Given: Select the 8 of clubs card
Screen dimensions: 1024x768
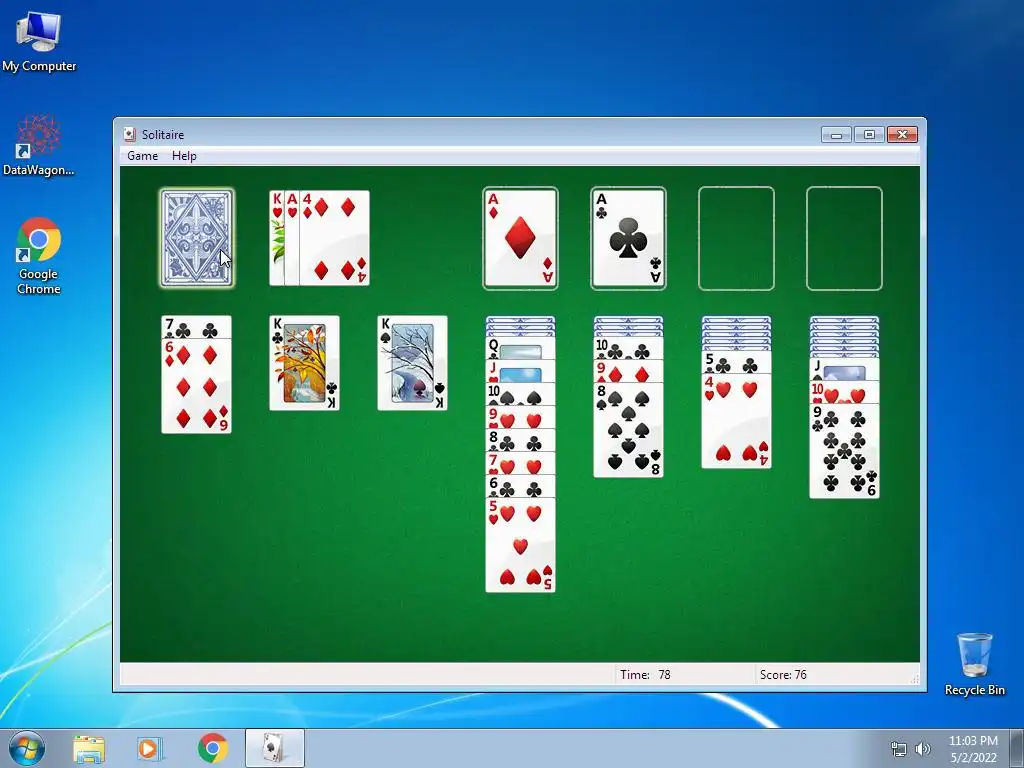Looking at the screenshot, I should coord(520,441).
